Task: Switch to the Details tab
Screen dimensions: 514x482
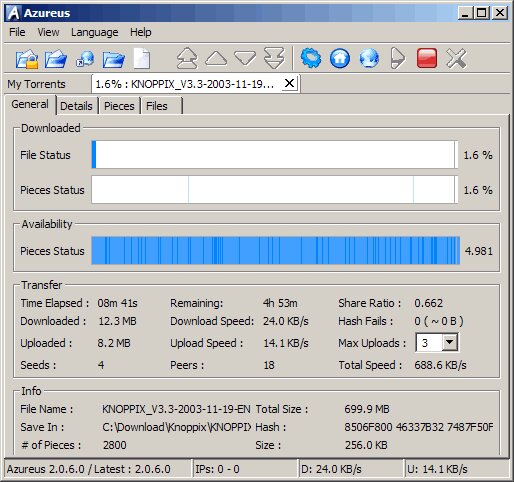Action: point(76,106)
